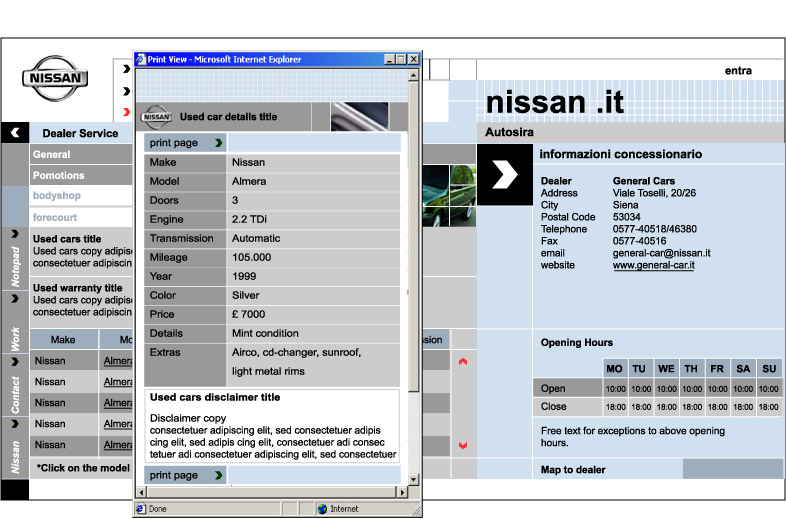Image resolution: width=786 pixels, height=519 pixels.
Task: Click the Internet Explorer icon in popup title bar
Action: point(141,59)
